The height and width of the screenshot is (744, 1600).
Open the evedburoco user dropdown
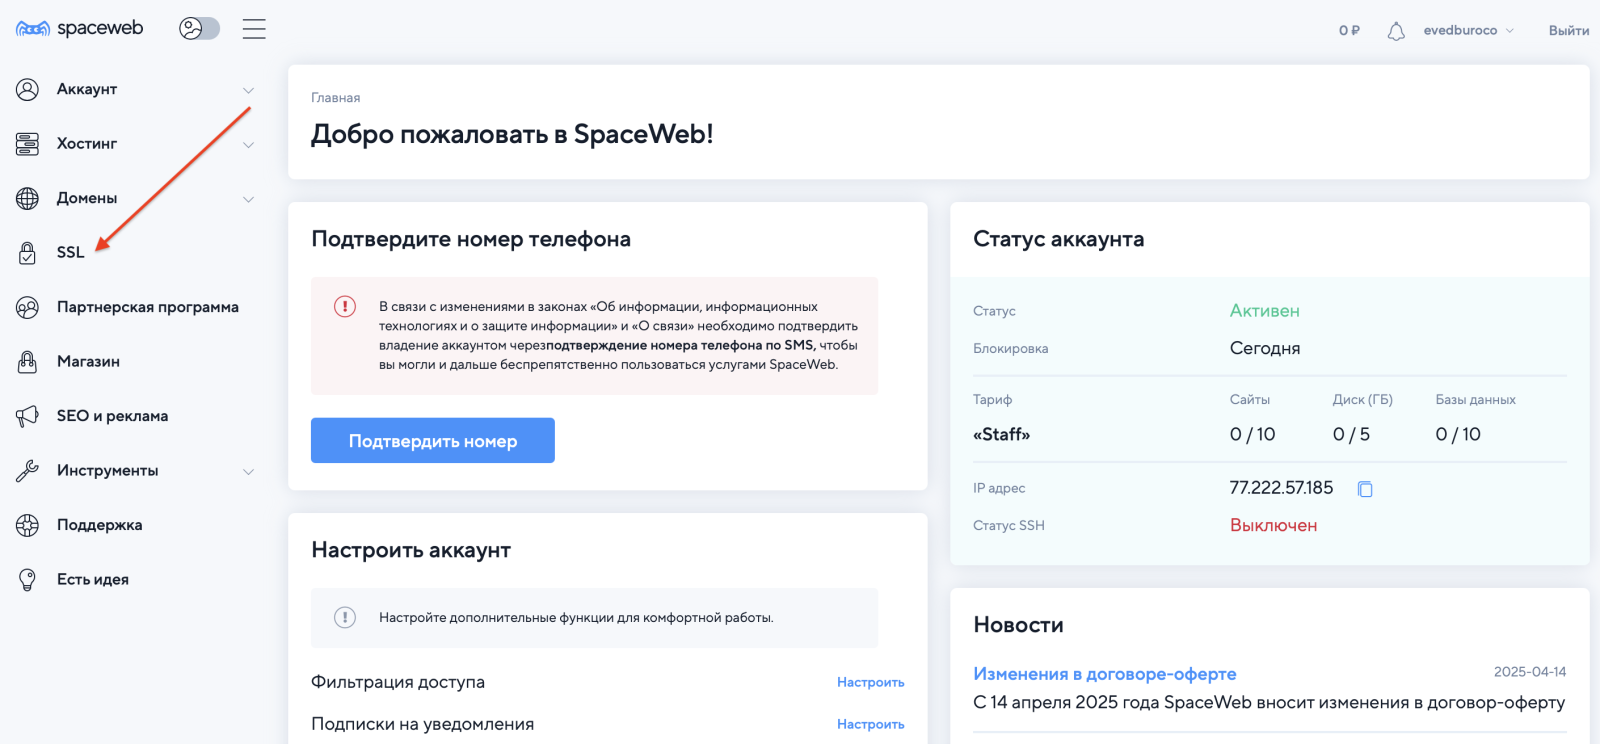click(1469, 30)
